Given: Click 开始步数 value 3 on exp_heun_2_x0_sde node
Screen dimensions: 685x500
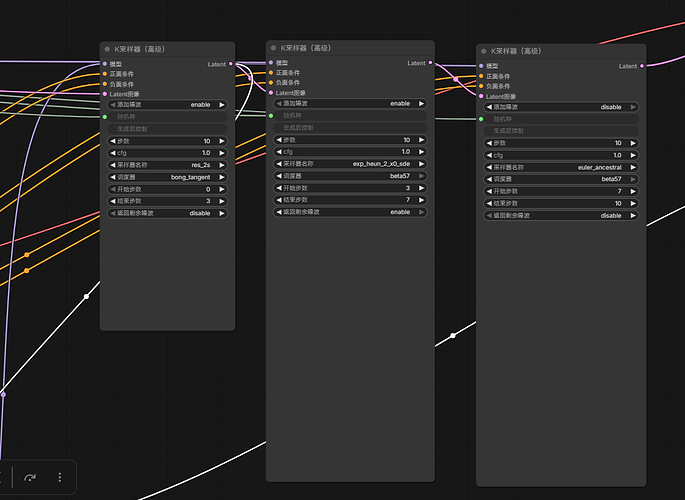Looking at the screenshot, I should [x=408, y=188].
